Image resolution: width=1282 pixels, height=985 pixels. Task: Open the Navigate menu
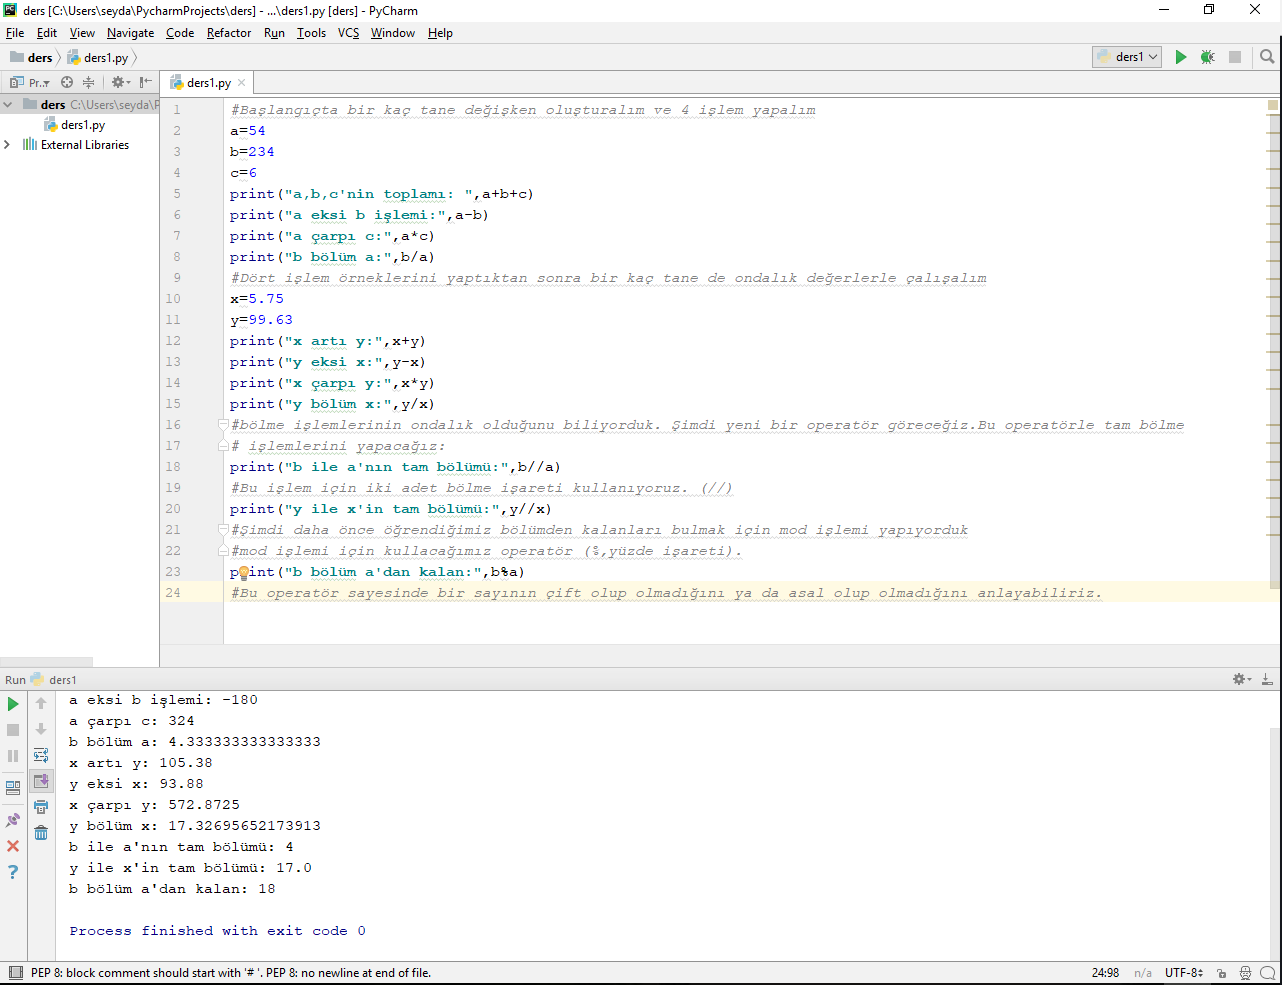[x=131, y=33]
